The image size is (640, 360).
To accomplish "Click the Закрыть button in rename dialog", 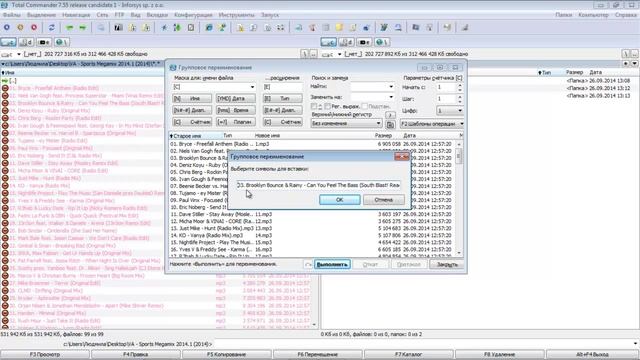I will click(447, 264).
